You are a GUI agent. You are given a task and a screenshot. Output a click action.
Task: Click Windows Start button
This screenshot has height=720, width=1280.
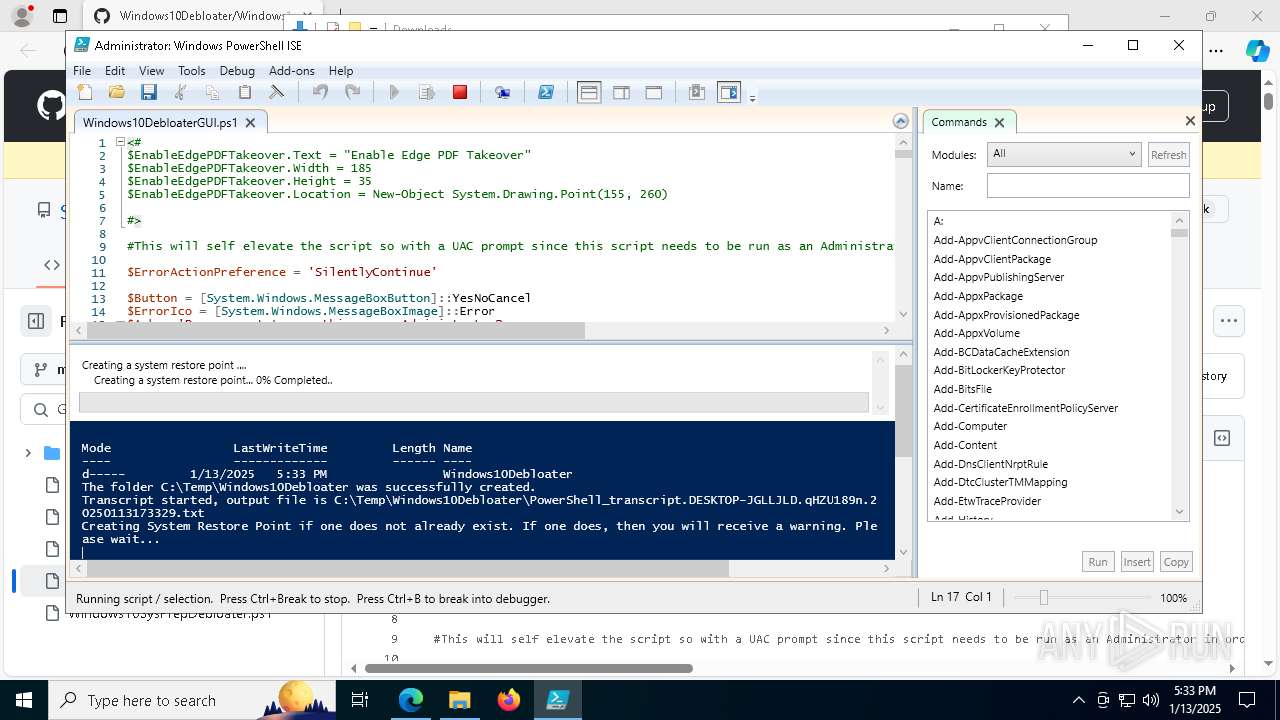[x=23, y=700]
